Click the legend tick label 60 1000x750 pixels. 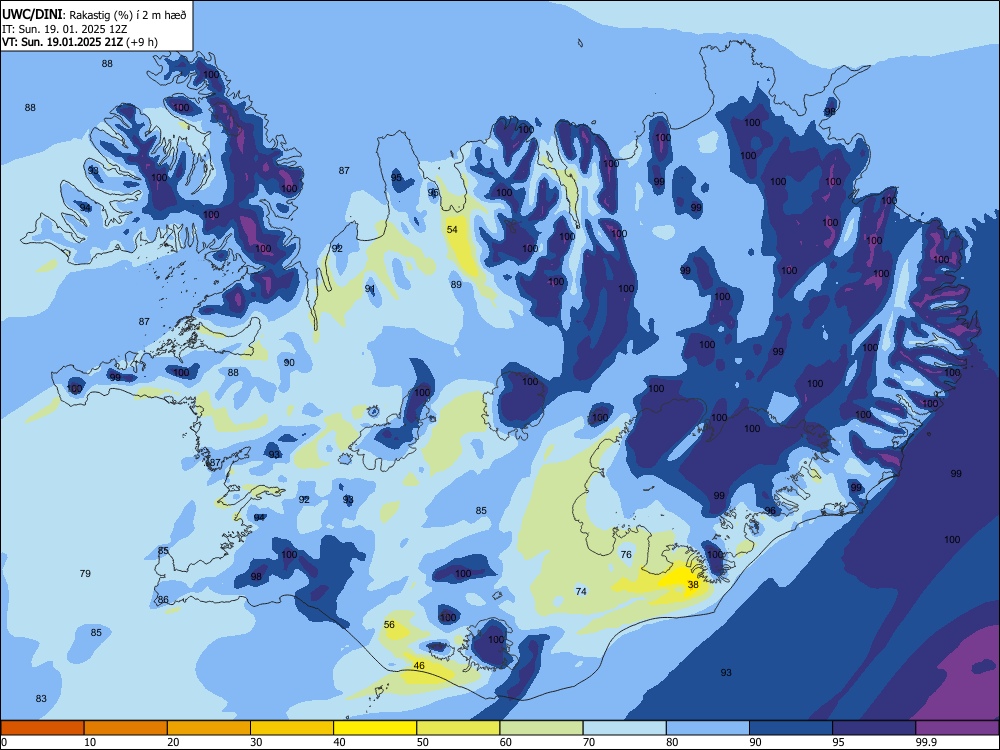tap(506, 742)
